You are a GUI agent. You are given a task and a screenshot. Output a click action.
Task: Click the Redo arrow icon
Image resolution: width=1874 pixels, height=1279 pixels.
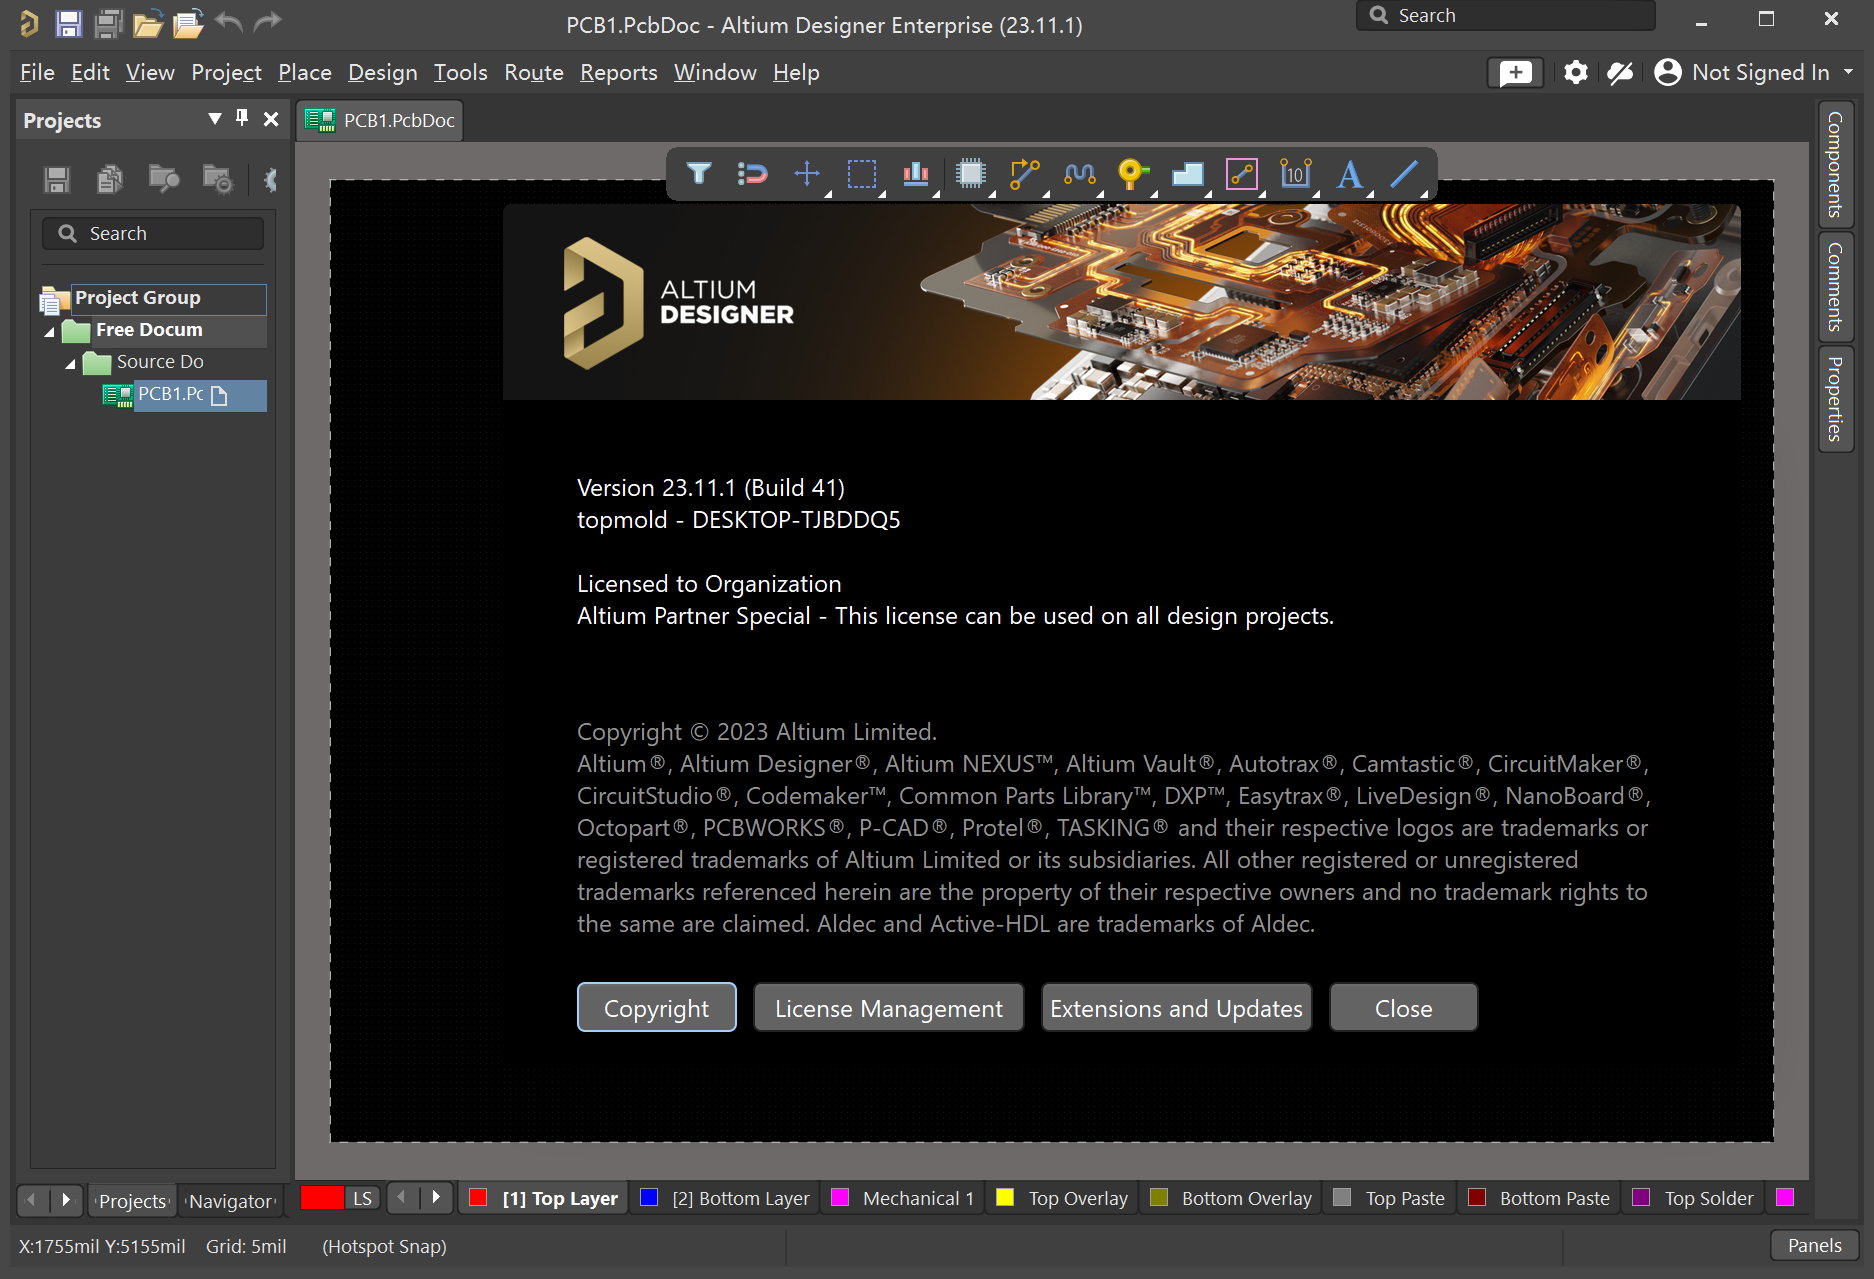267,22
